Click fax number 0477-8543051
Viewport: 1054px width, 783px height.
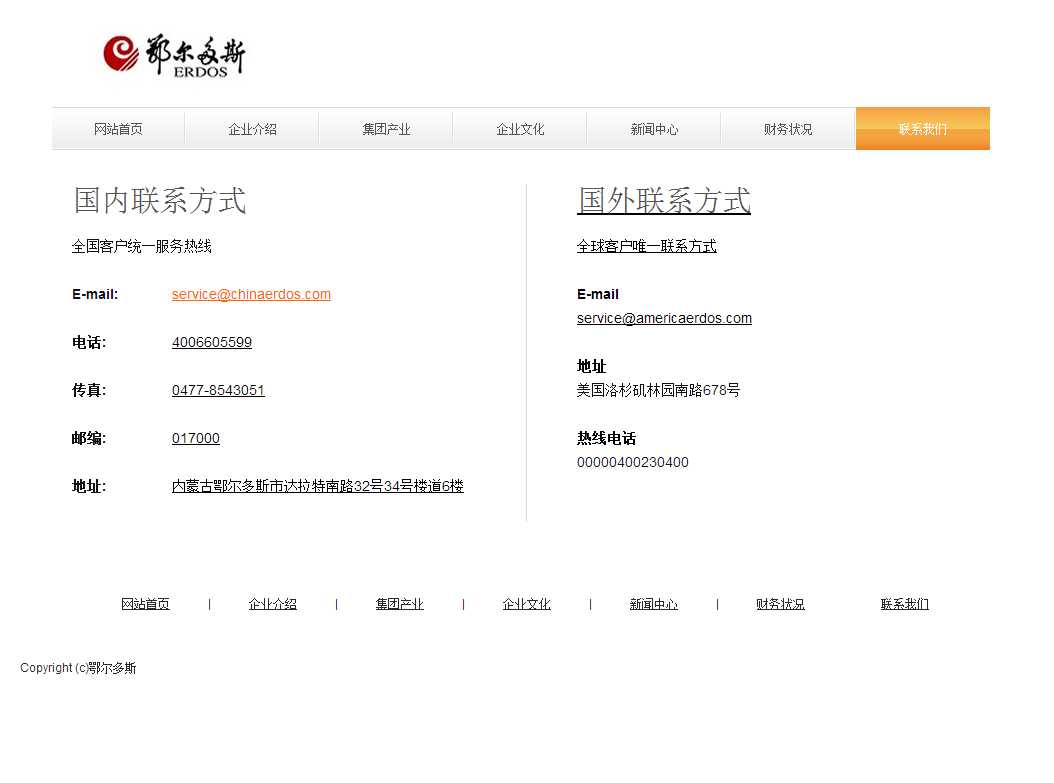click(218, 390)
